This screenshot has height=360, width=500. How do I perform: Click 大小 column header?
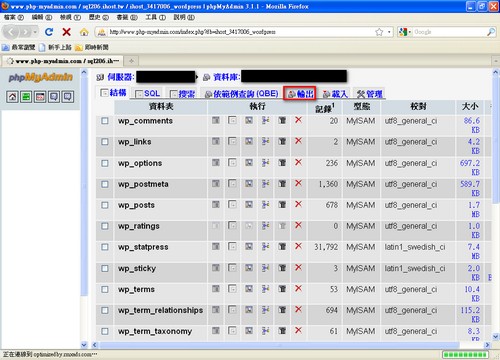point(470,106)
